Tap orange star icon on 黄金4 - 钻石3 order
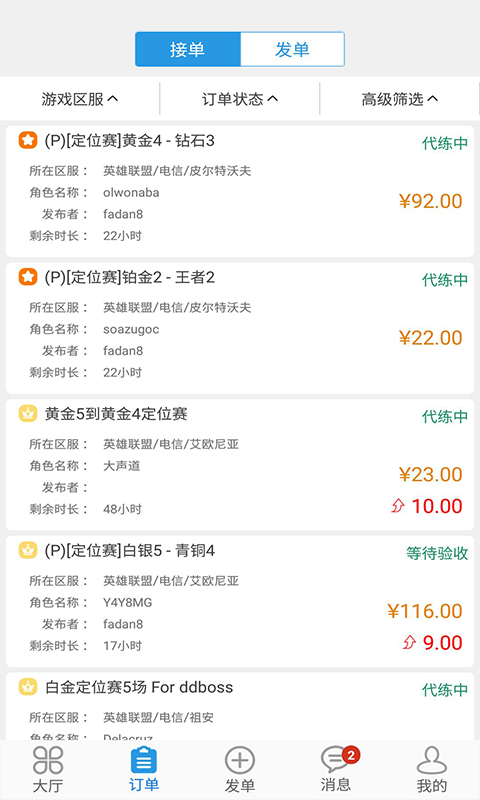 point(28,140)
